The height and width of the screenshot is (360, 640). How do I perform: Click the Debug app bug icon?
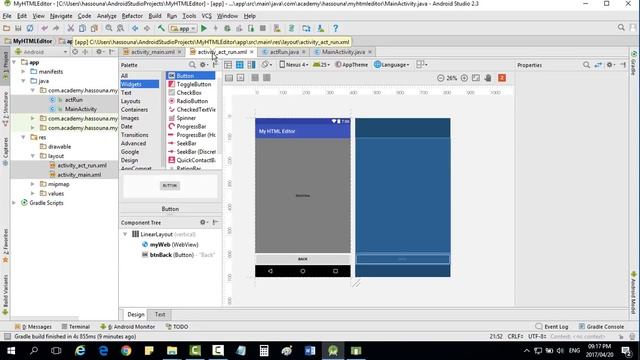point(227,28)
